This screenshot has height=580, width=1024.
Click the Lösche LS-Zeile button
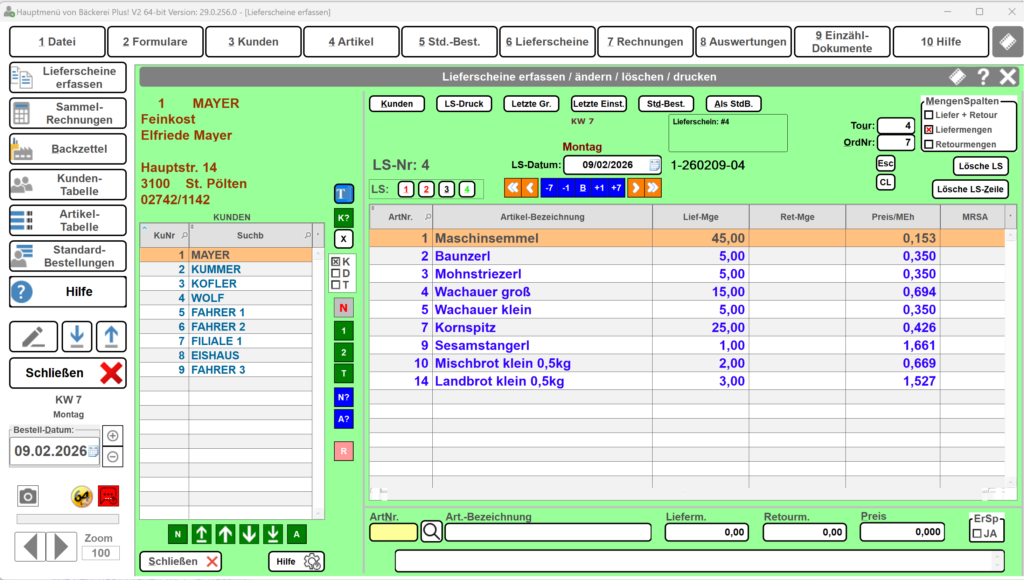click(970, 189)
